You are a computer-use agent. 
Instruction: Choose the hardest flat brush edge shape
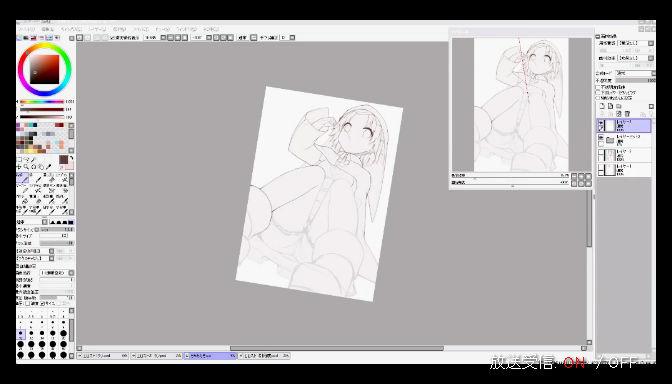click(x=71, y=222)
